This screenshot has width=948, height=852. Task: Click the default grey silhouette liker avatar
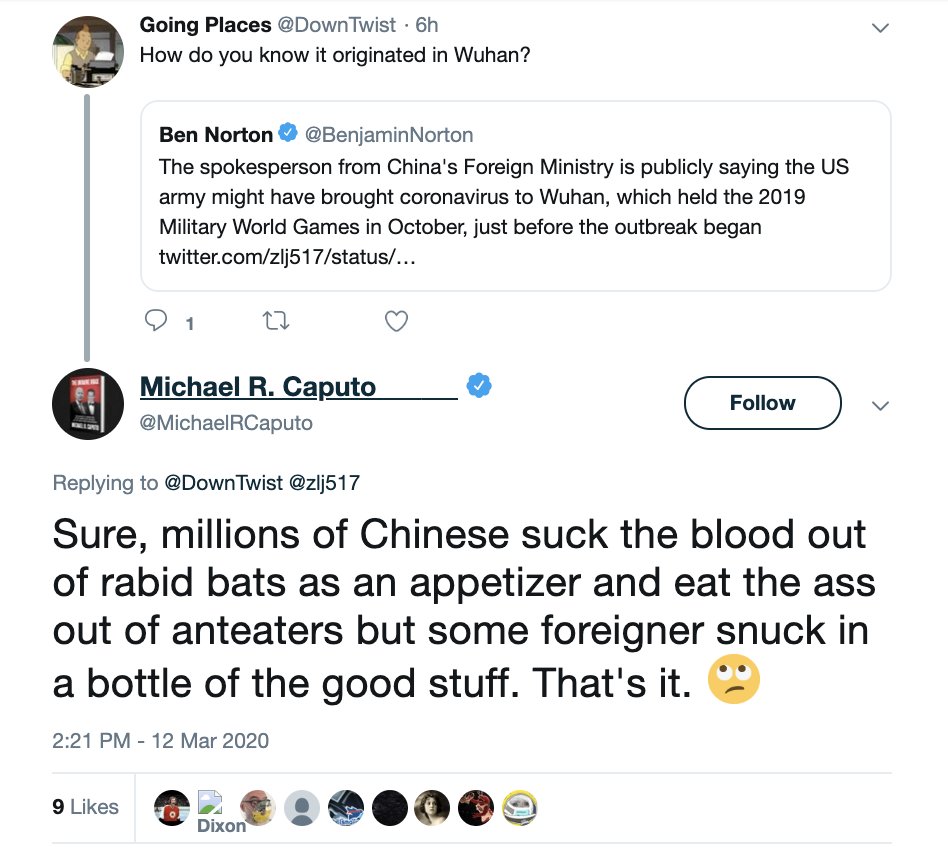tap(302, 808)
